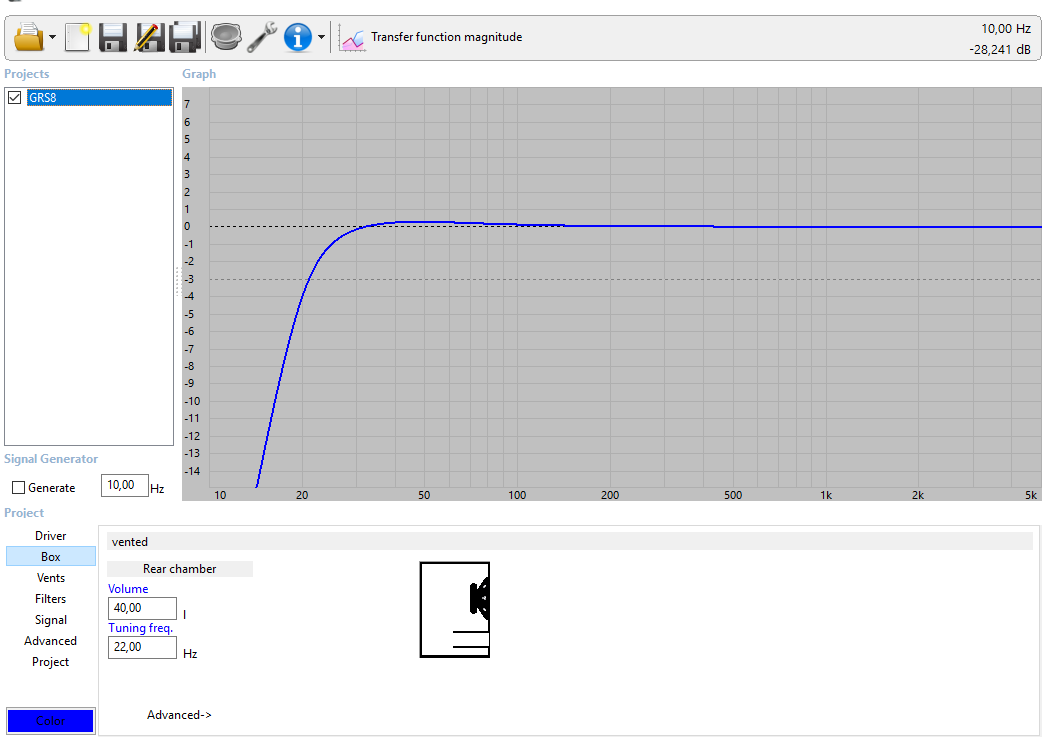Click the Volume label link
Image resolution: width=1046 pixels, height=741 pixels.
tap(128, 589)
